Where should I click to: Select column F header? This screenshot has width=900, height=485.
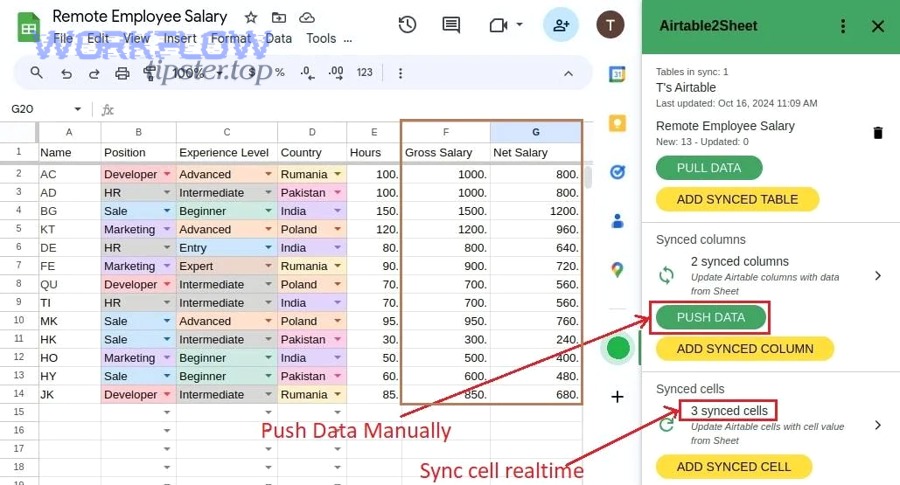click(x=446, y=132)
